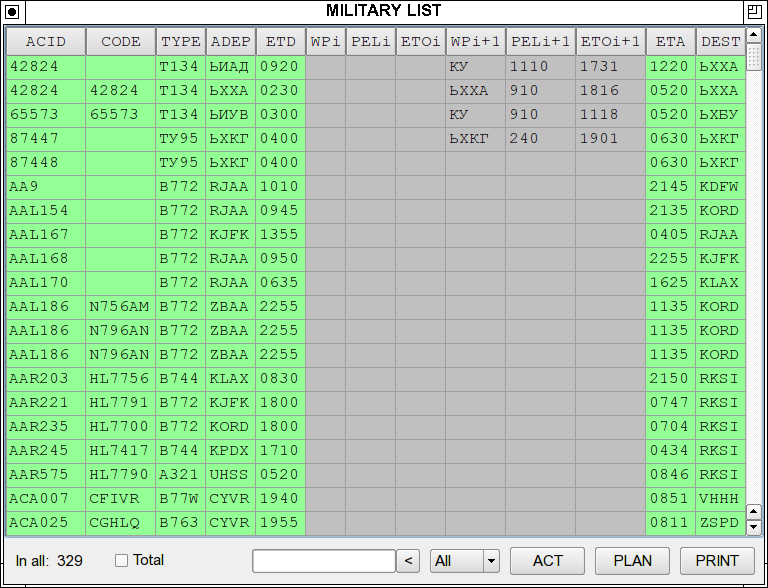Click TYPE cell B77W
768x588 pixels.
coord(181,499)
